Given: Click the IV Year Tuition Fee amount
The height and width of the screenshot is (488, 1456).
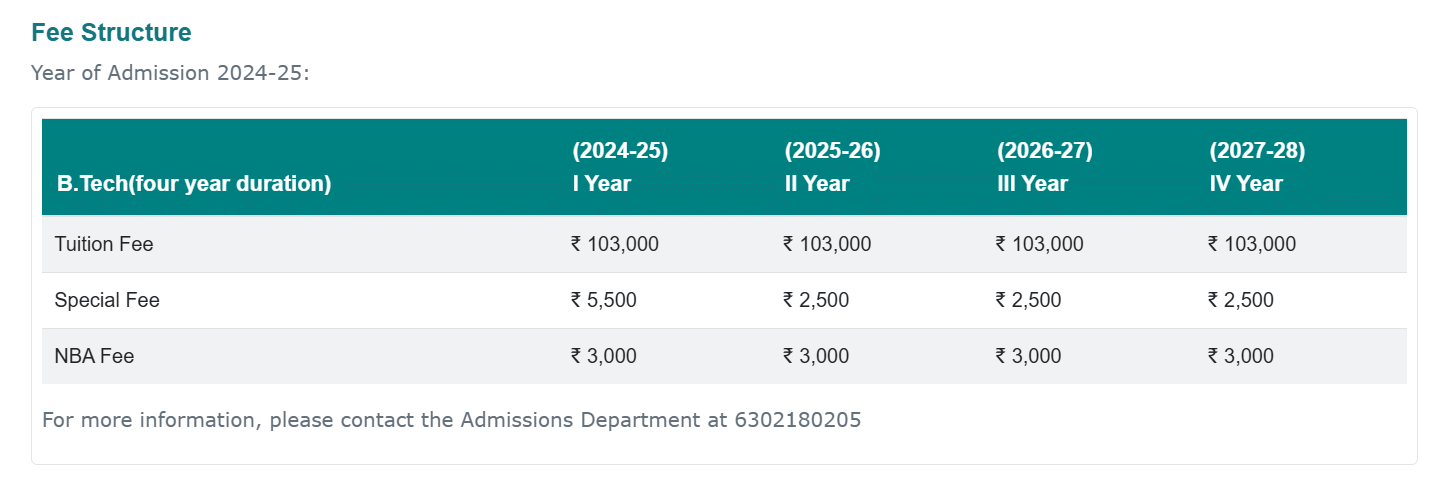Looking at the screenshot, I should click(1252, 244).
